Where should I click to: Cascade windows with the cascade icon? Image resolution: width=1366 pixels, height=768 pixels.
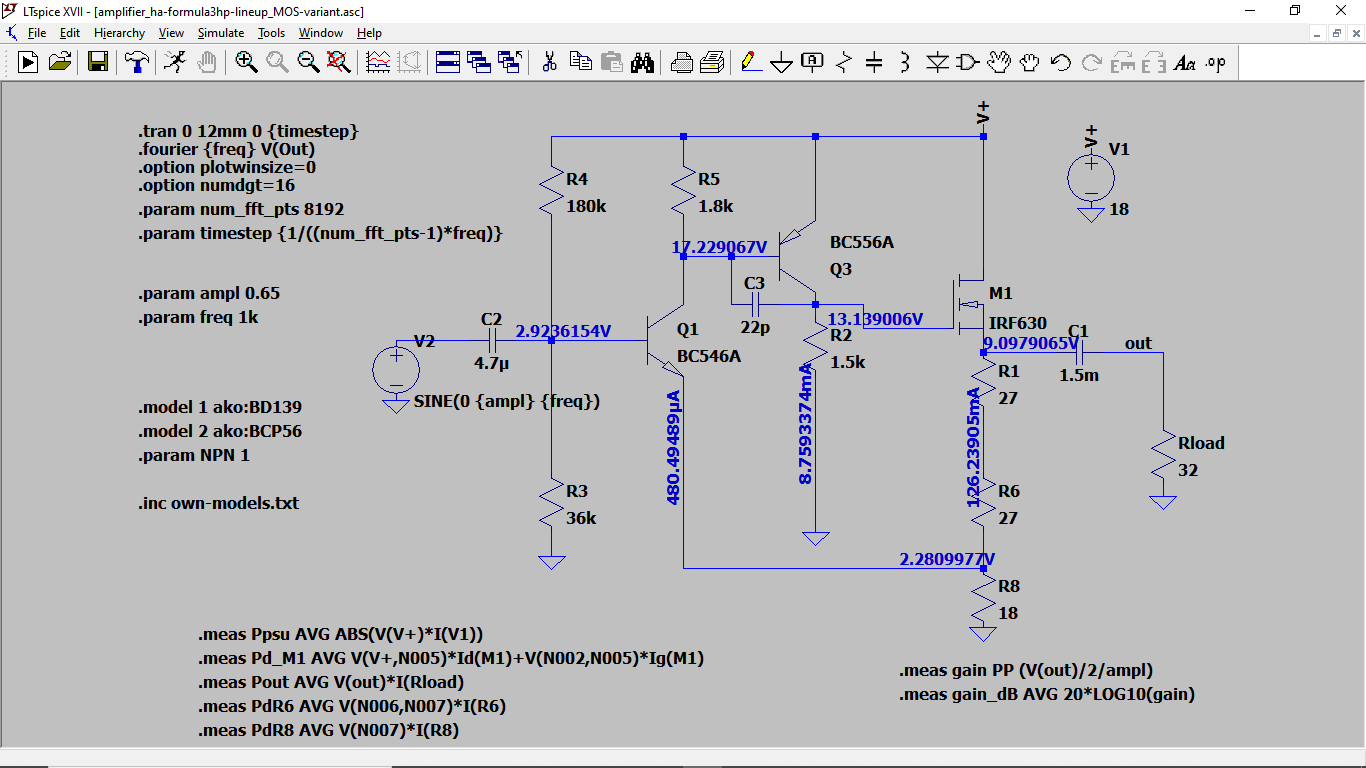(x=479, y=62)
